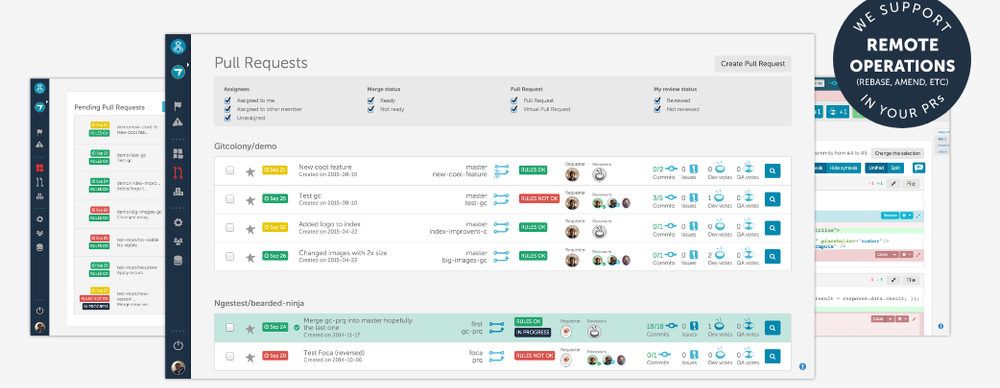
Task: Click the Create Pull Request button
Action: point(753,64)
